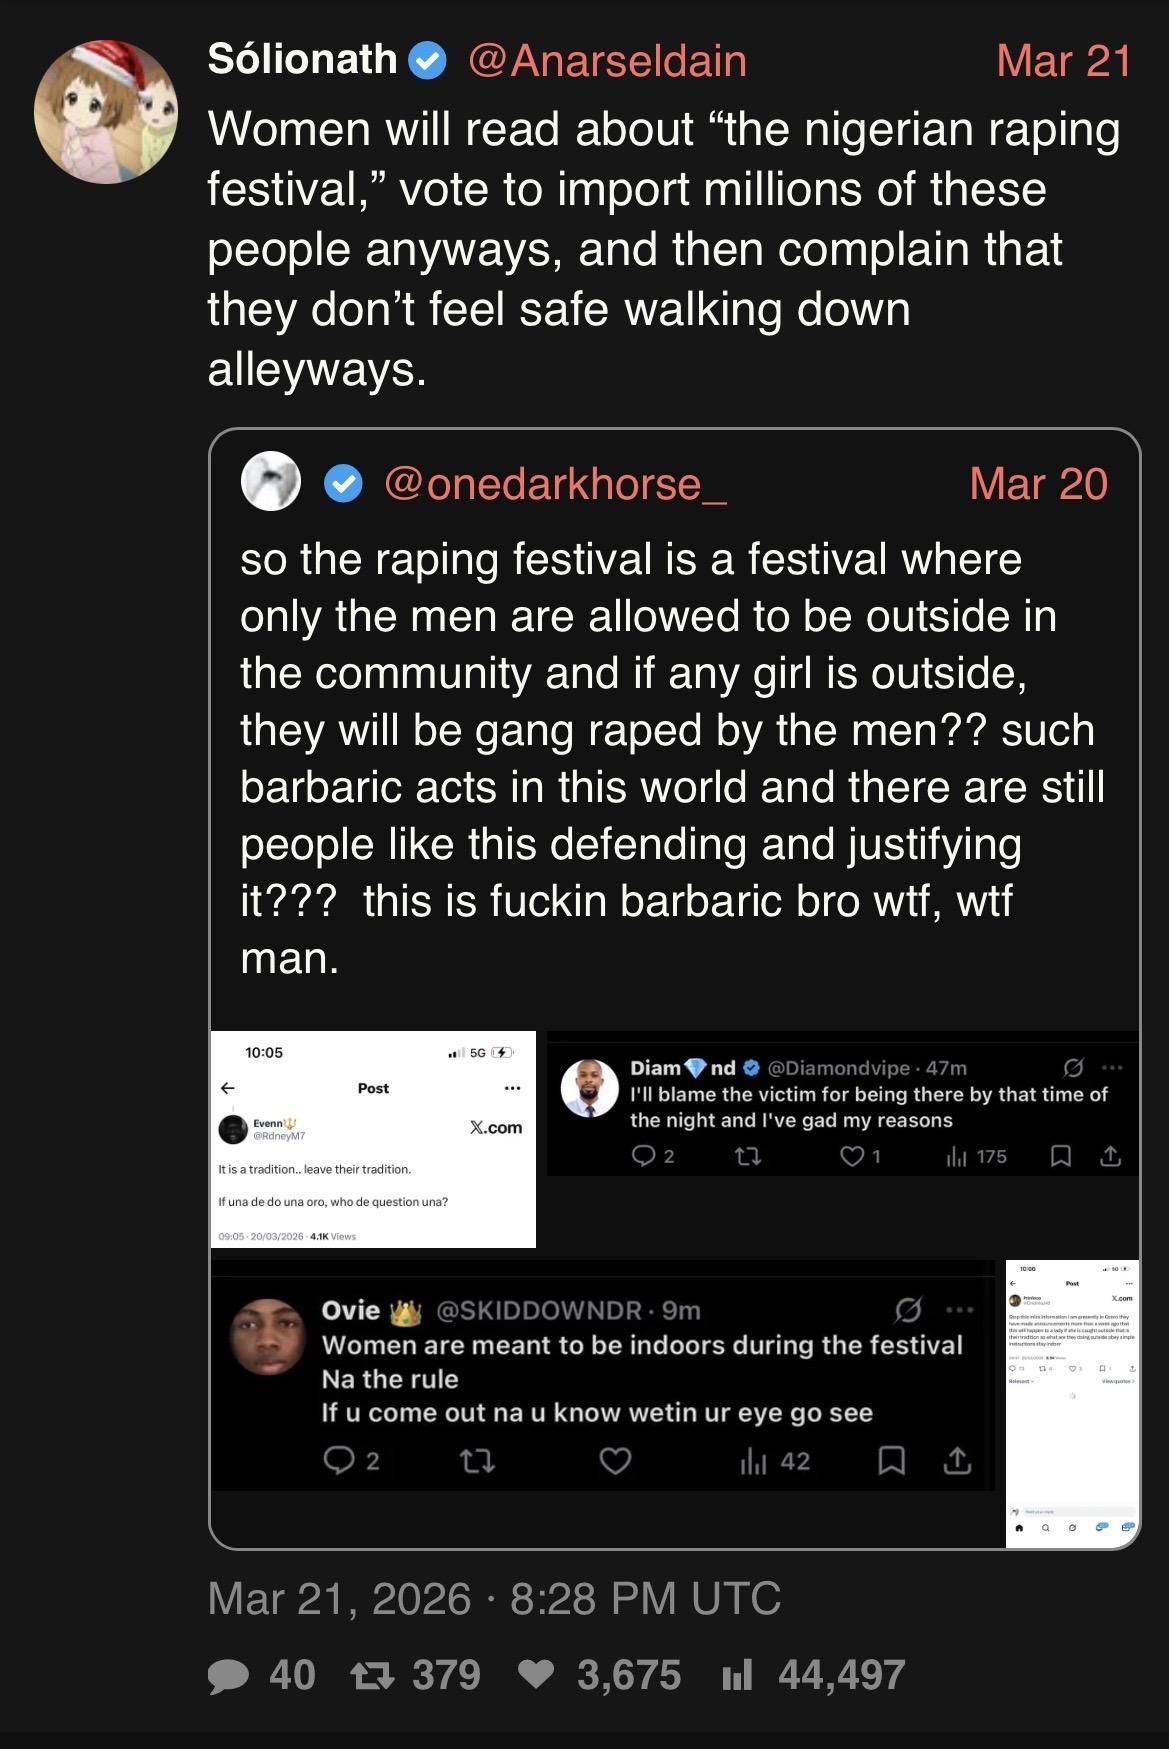Open the Evenn post screenshot thumbnail
Screen dimensions: 1169x1749
tap(373, 1139)
